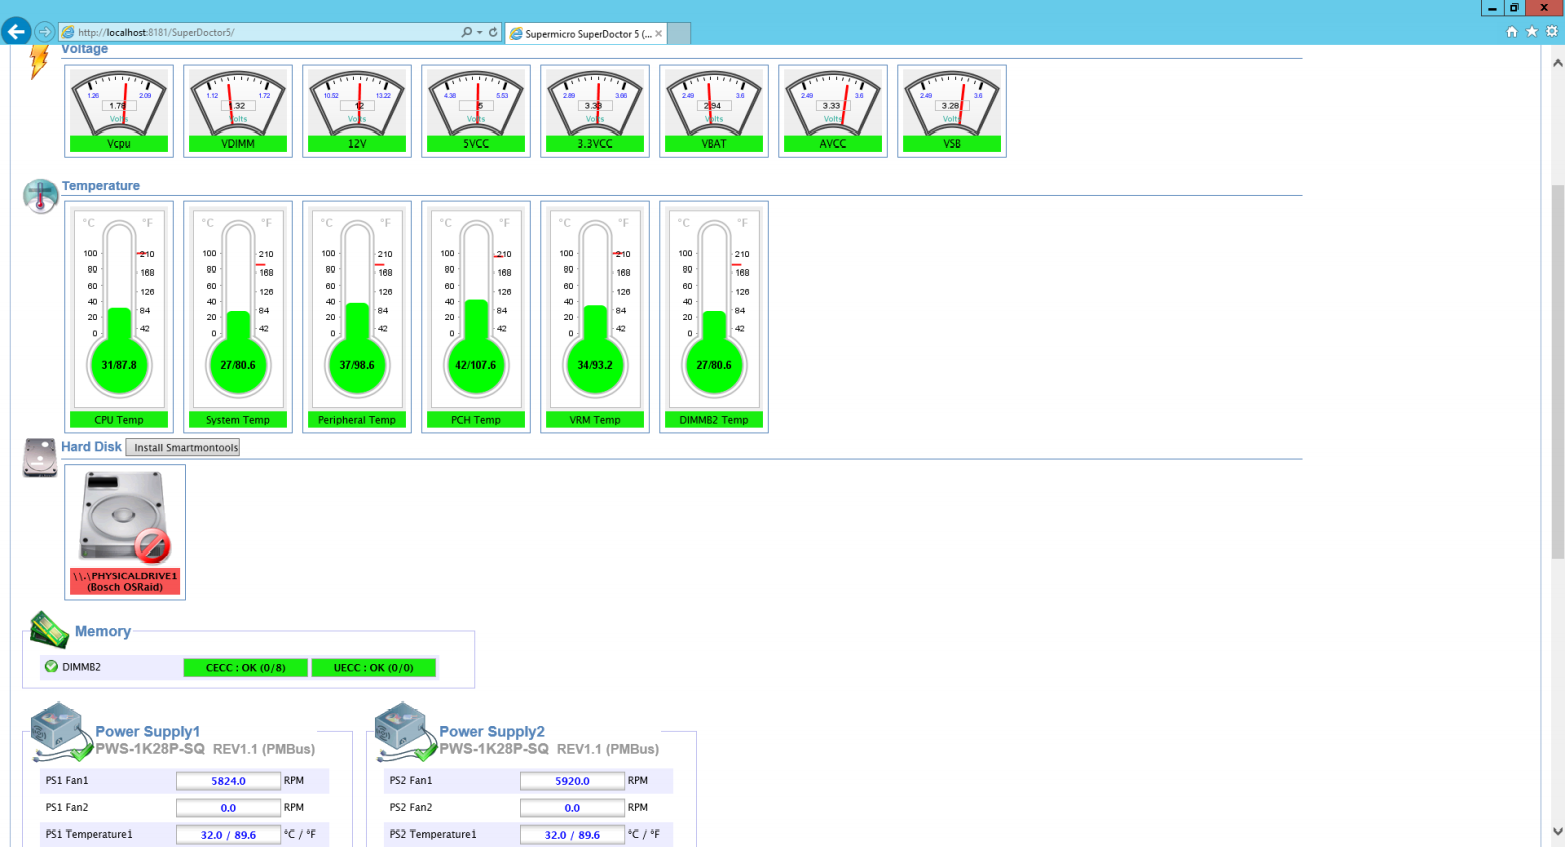Image resolution: width=1565 pixels, height=847 pixels.
Task: Click the Hard Disk section drive icon
Action: click(x=40, y=458)
